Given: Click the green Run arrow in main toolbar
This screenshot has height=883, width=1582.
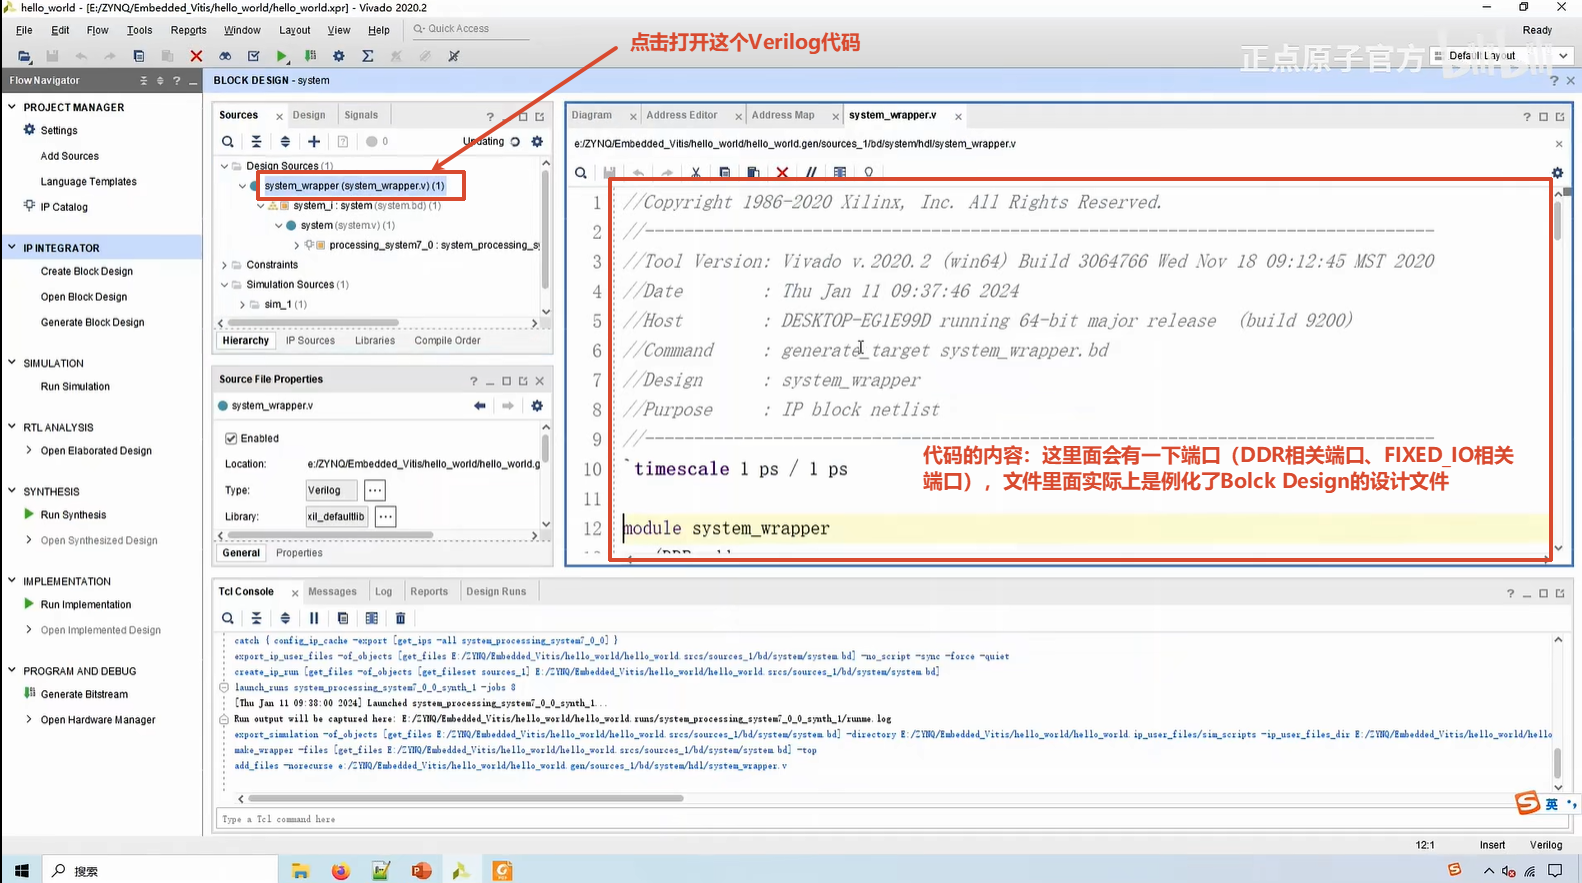Looking at the screenshot, I should click(x=282, y=56).
